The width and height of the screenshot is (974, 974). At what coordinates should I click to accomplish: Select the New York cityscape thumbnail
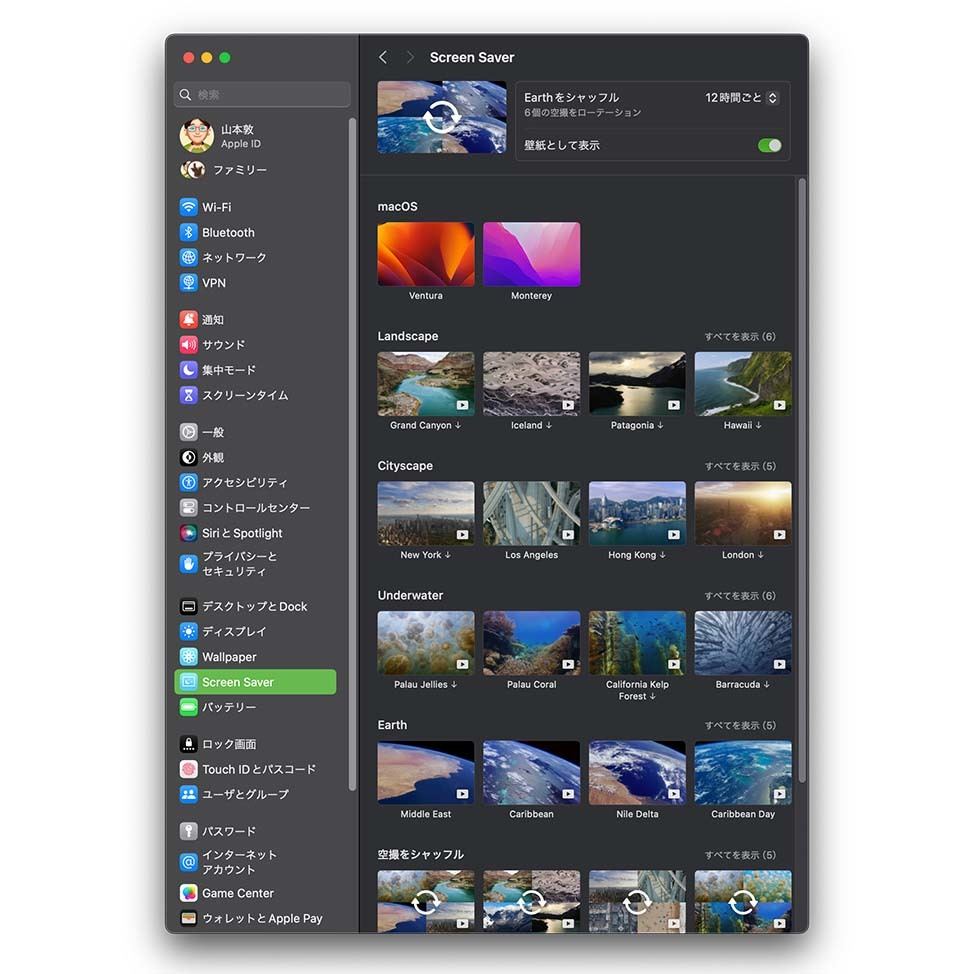point(426,513)
